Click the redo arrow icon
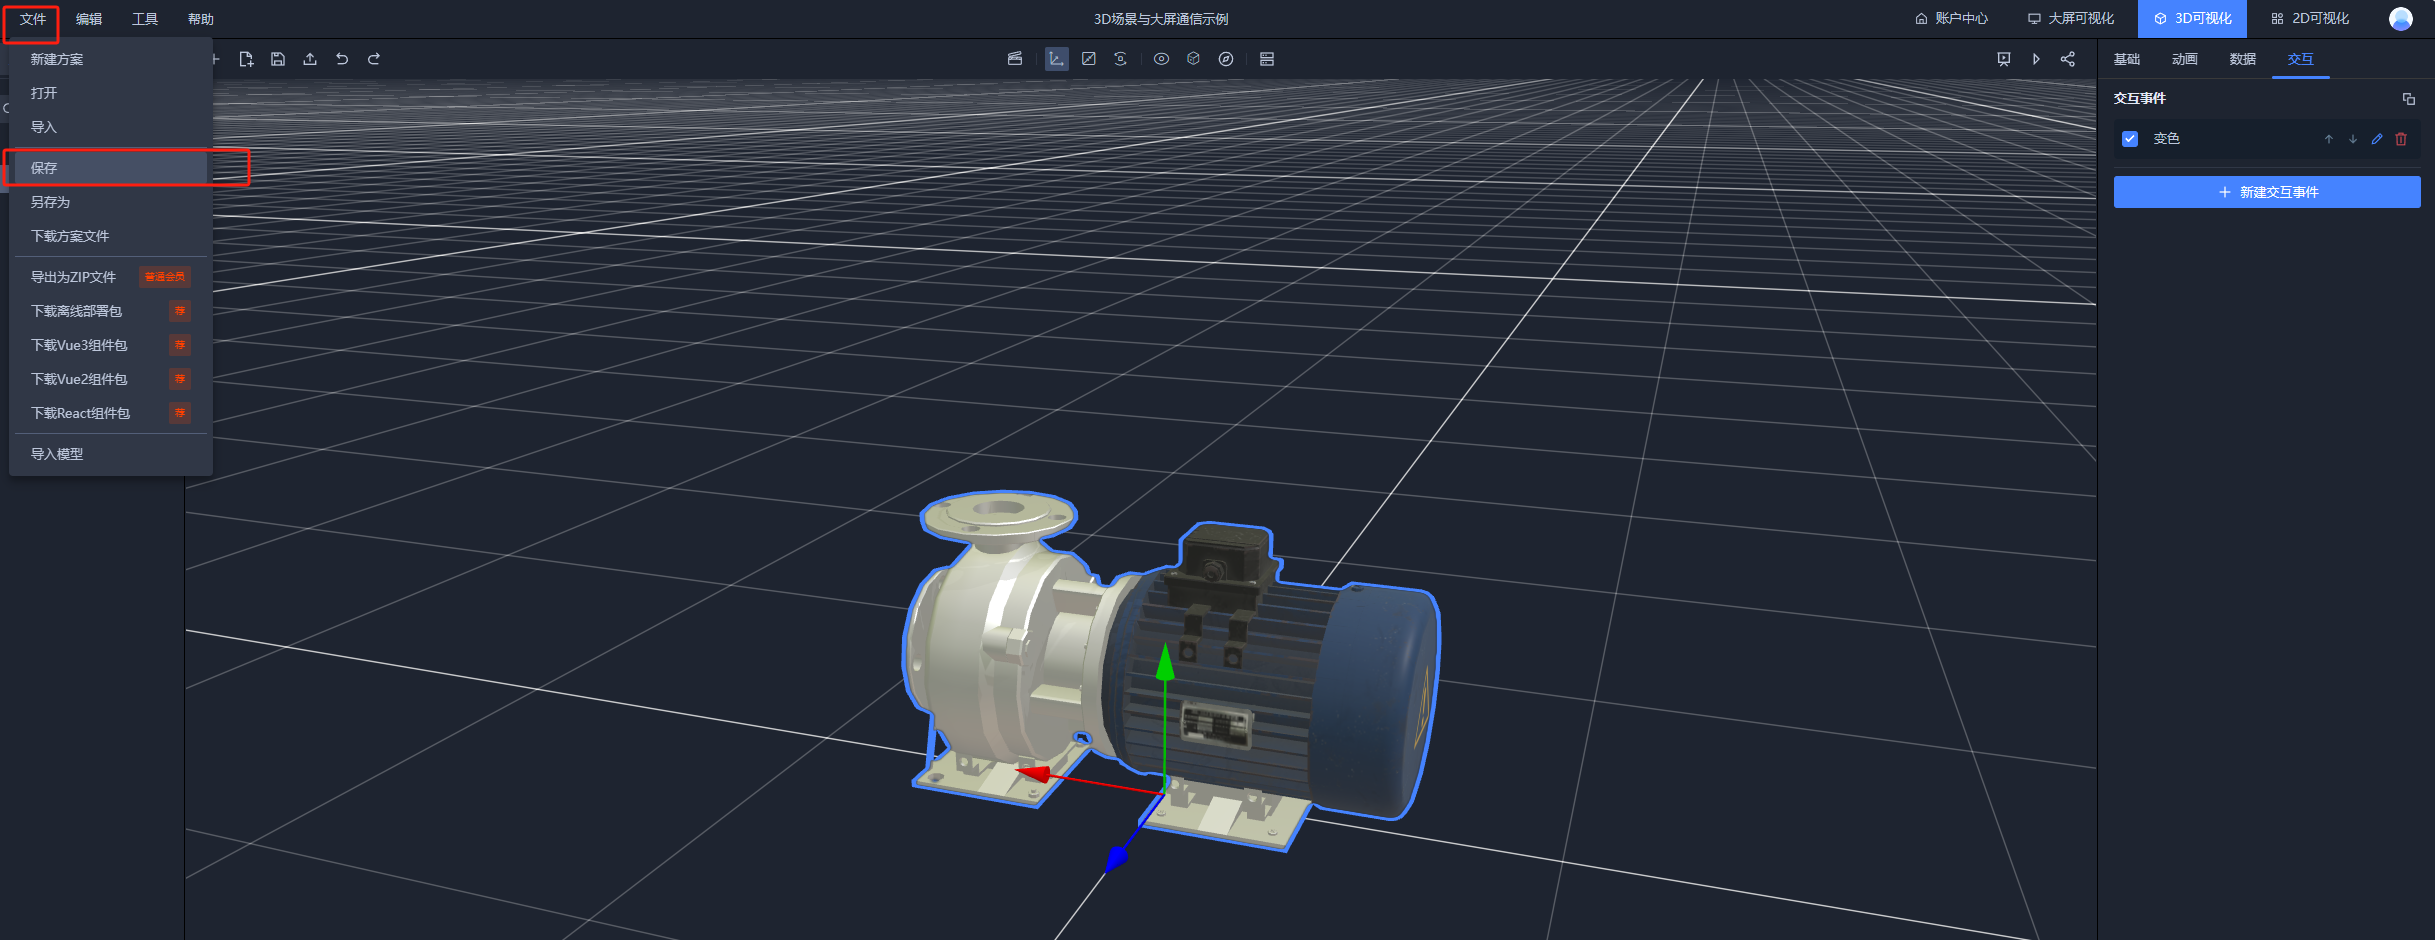This screenshot has height=940, width=2435. [374, 59]
